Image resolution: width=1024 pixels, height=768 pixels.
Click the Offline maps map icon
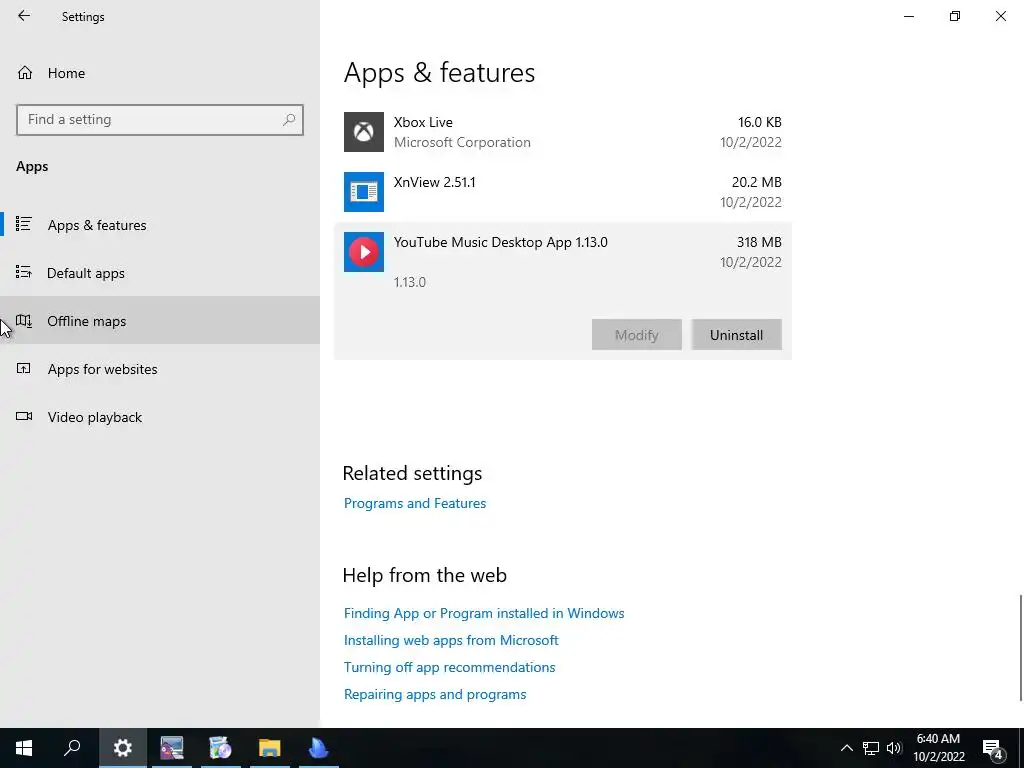click(x=24, y=321)
